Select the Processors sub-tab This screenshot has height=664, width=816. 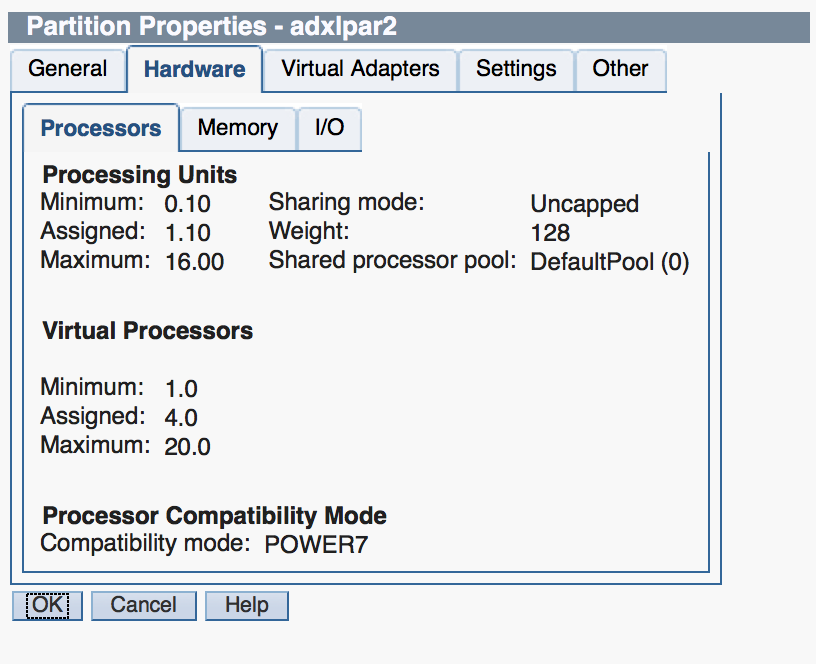tap(101, 128)
